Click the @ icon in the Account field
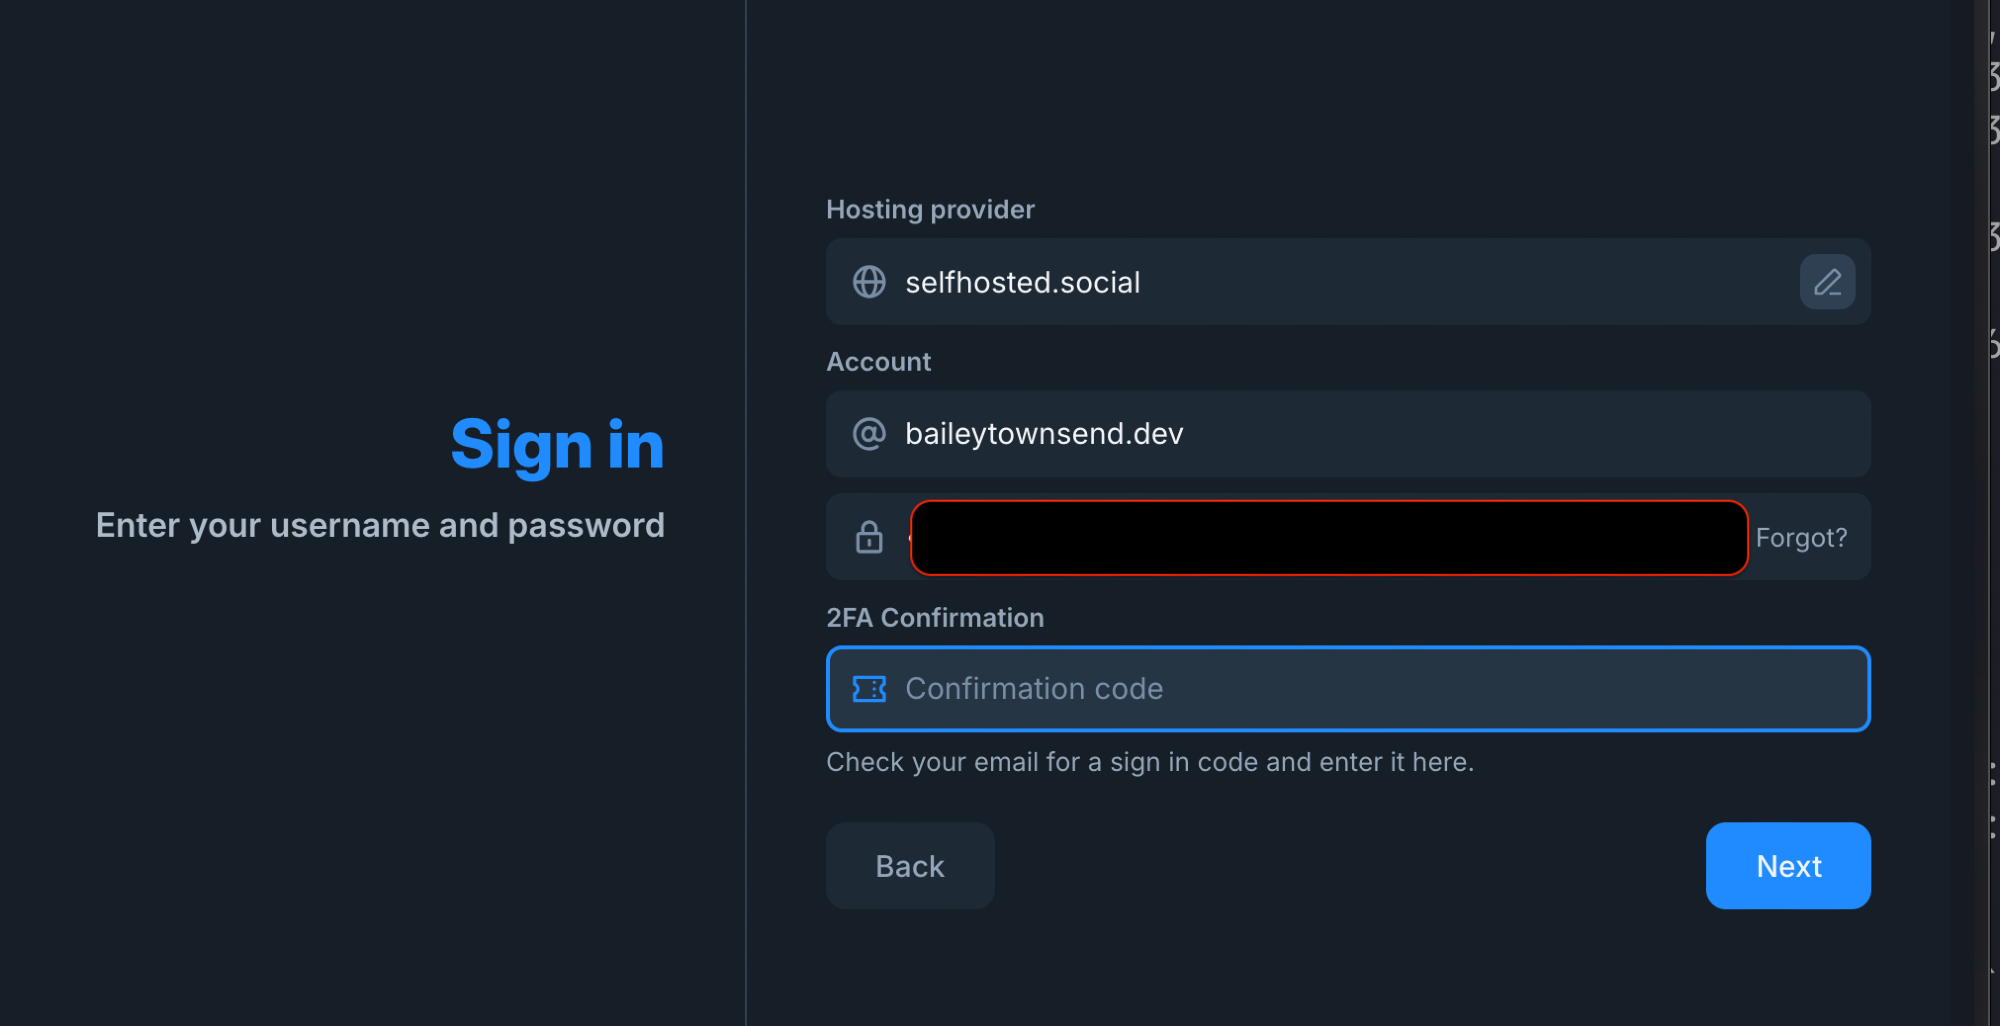 [869, 434]
